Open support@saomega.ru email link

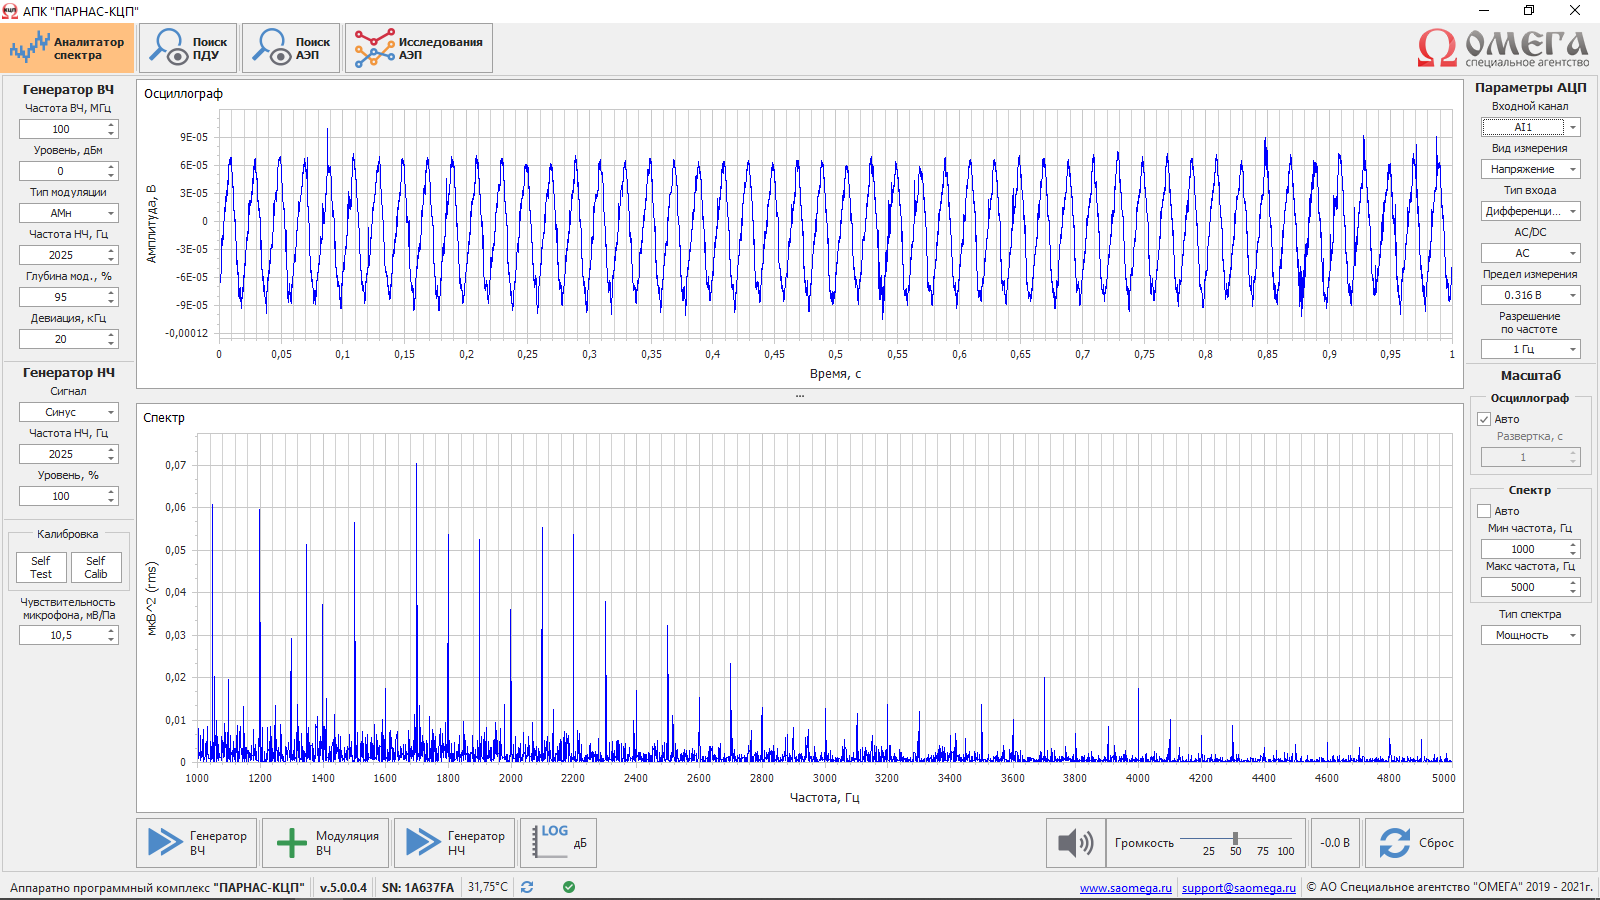pos(1239,887)
